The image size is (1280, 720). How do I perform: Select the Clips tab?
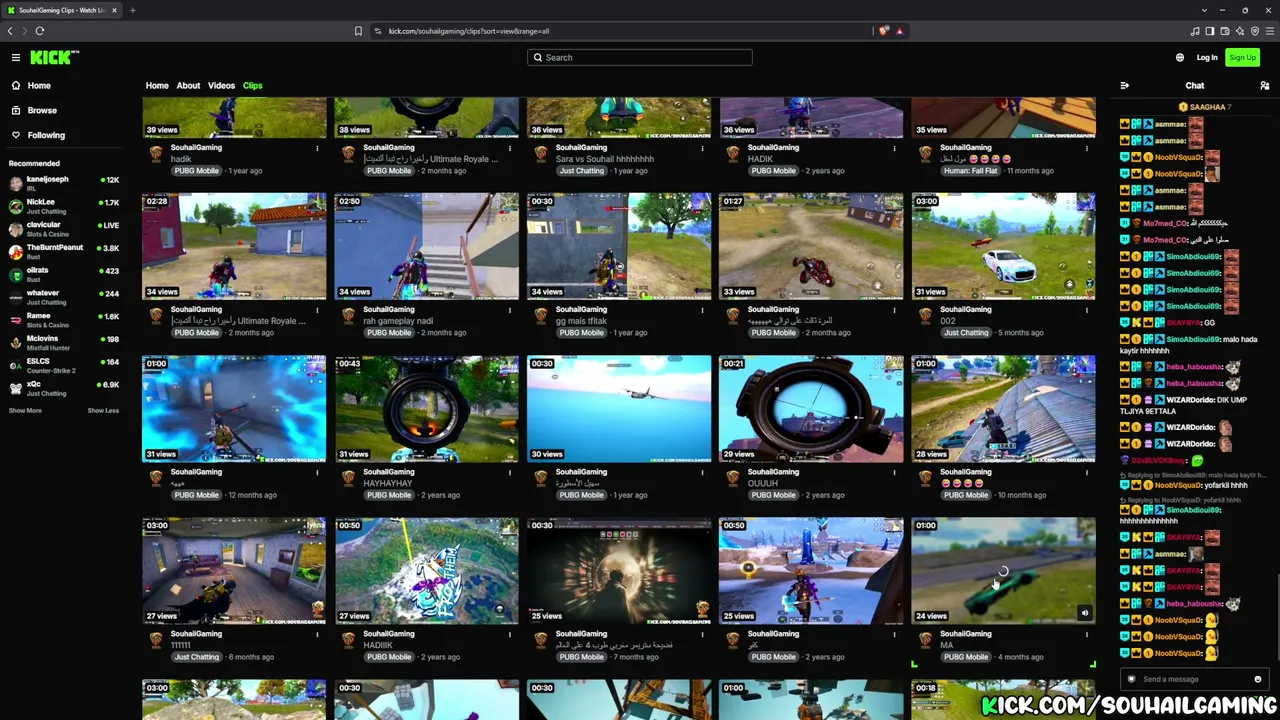(252, 86)
